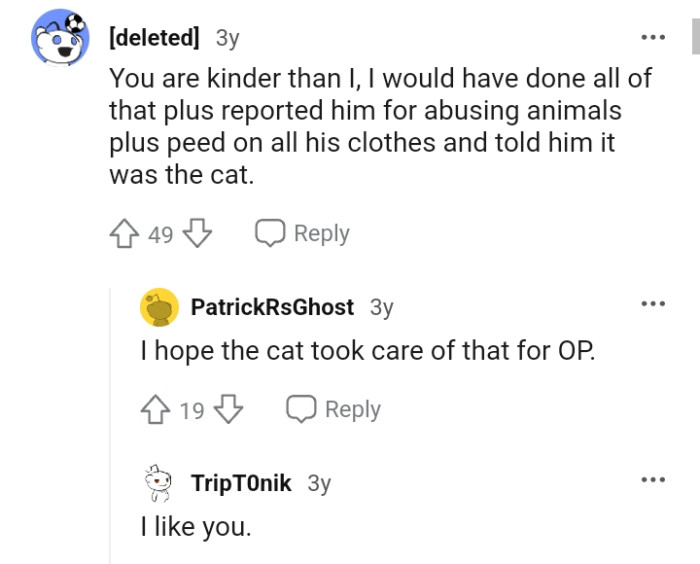Screen dimensions: 700x564
Task: Open PatrickRsGhost's profile link
Action: coord(272,308)
